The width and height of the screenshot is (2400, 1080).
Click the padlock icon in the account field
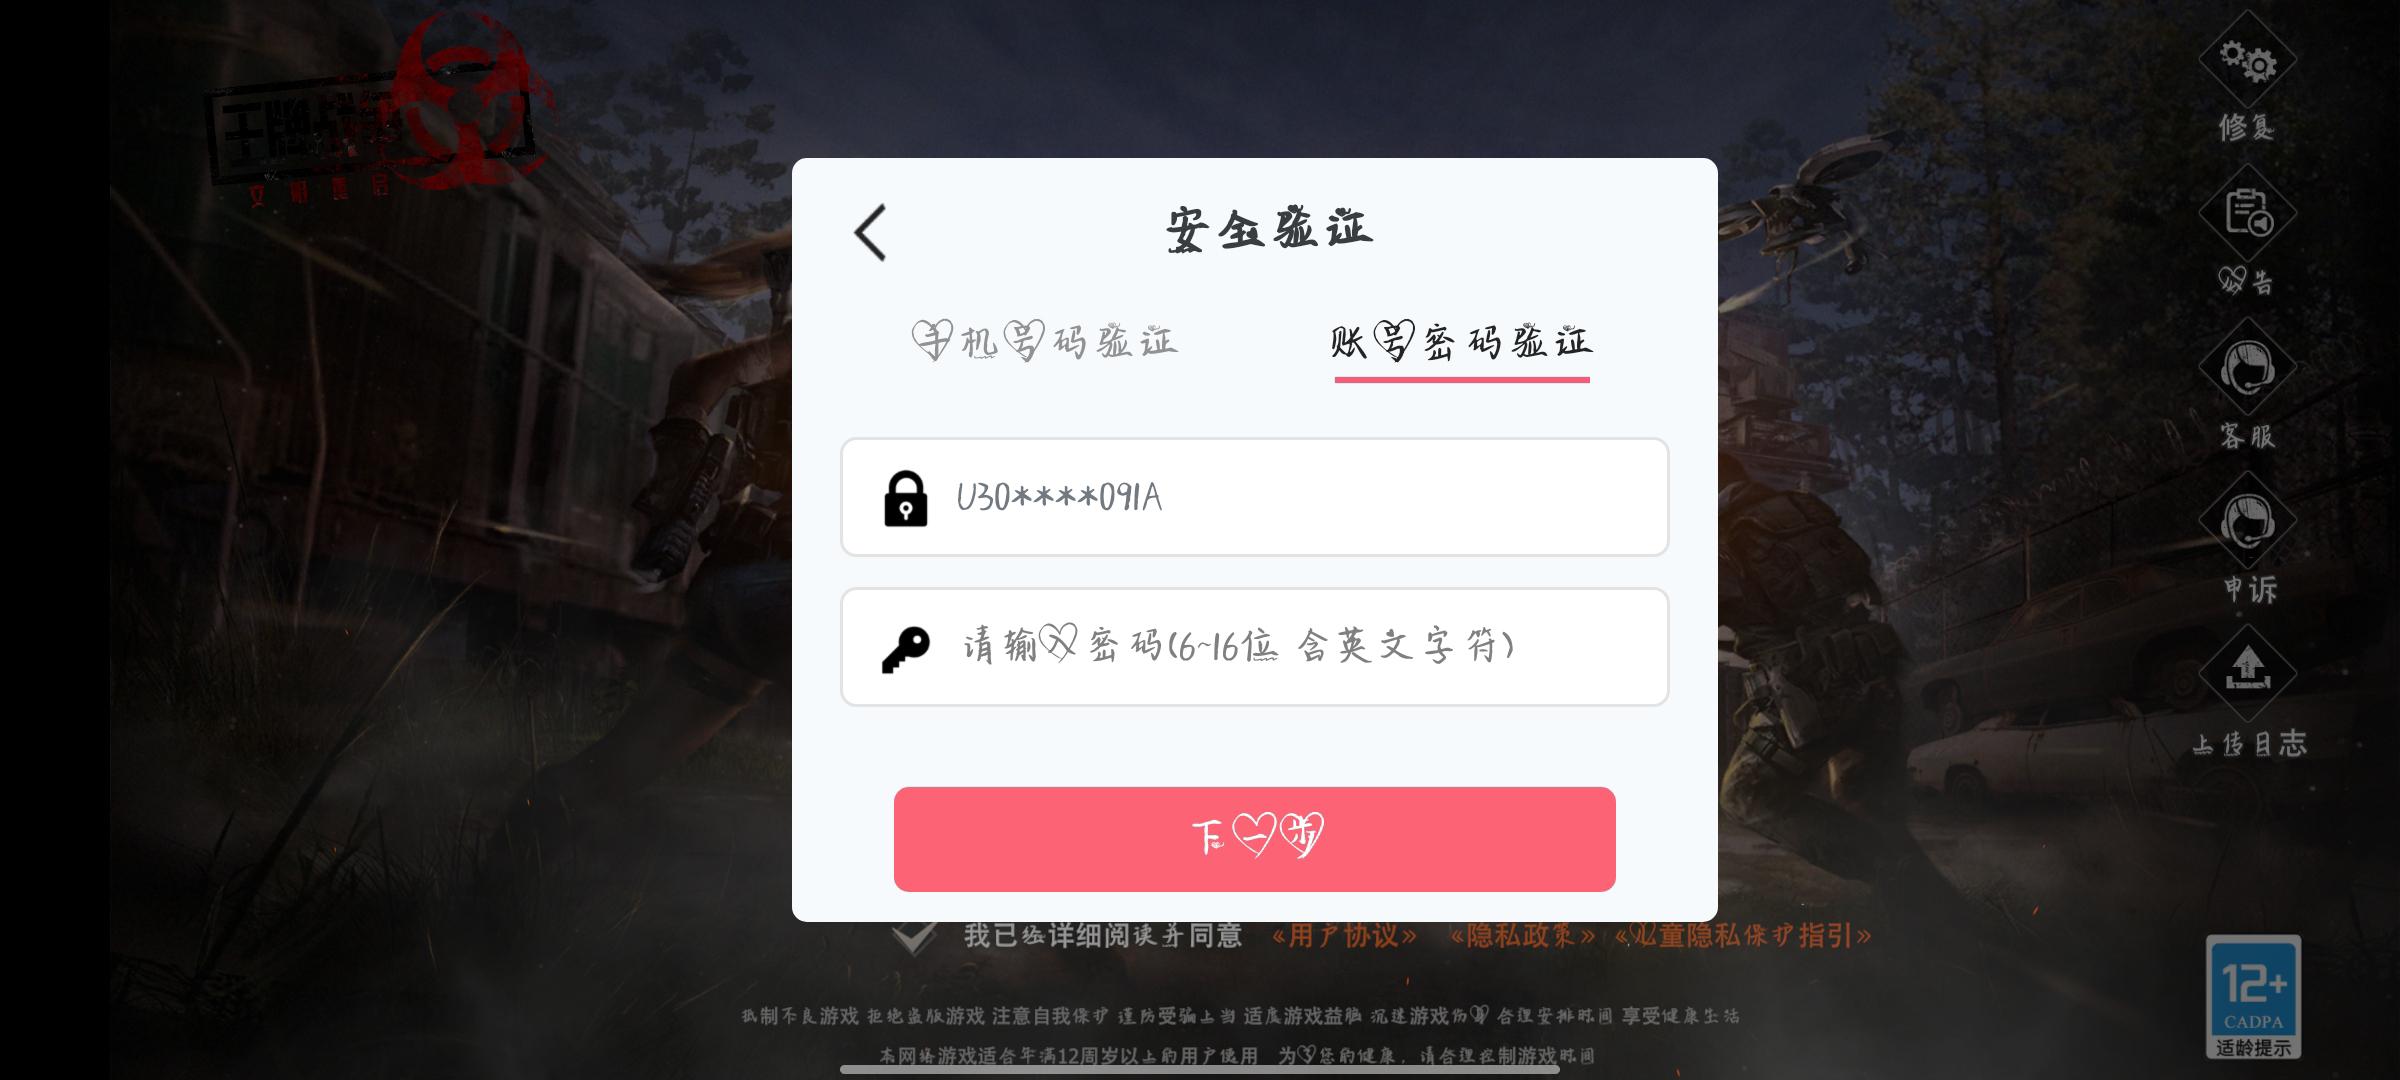point(906,498)
